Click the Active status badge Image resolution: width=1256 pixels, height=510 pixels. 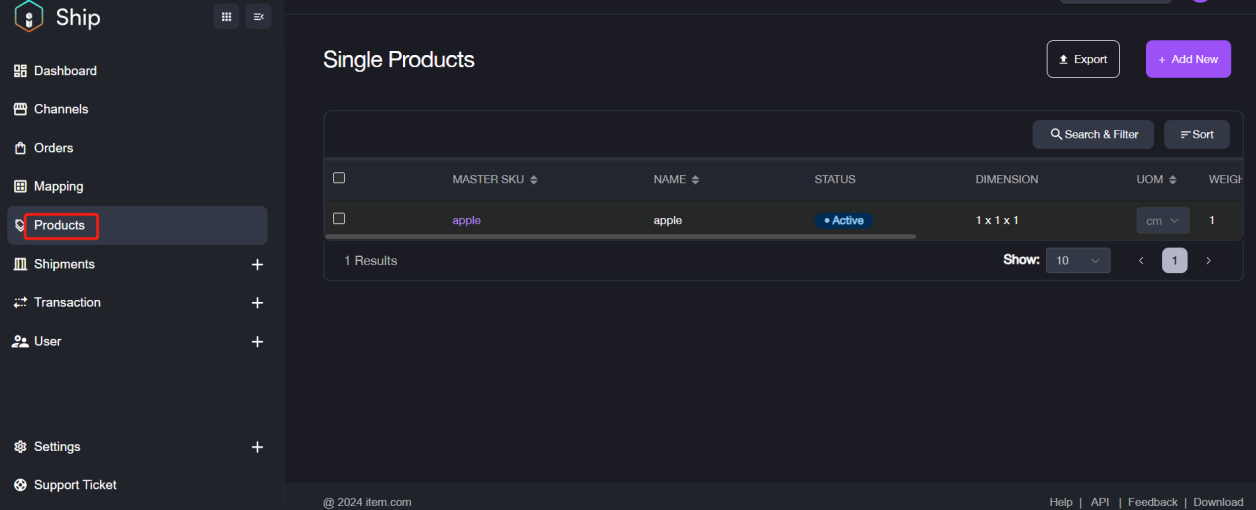tap(844, 220)
